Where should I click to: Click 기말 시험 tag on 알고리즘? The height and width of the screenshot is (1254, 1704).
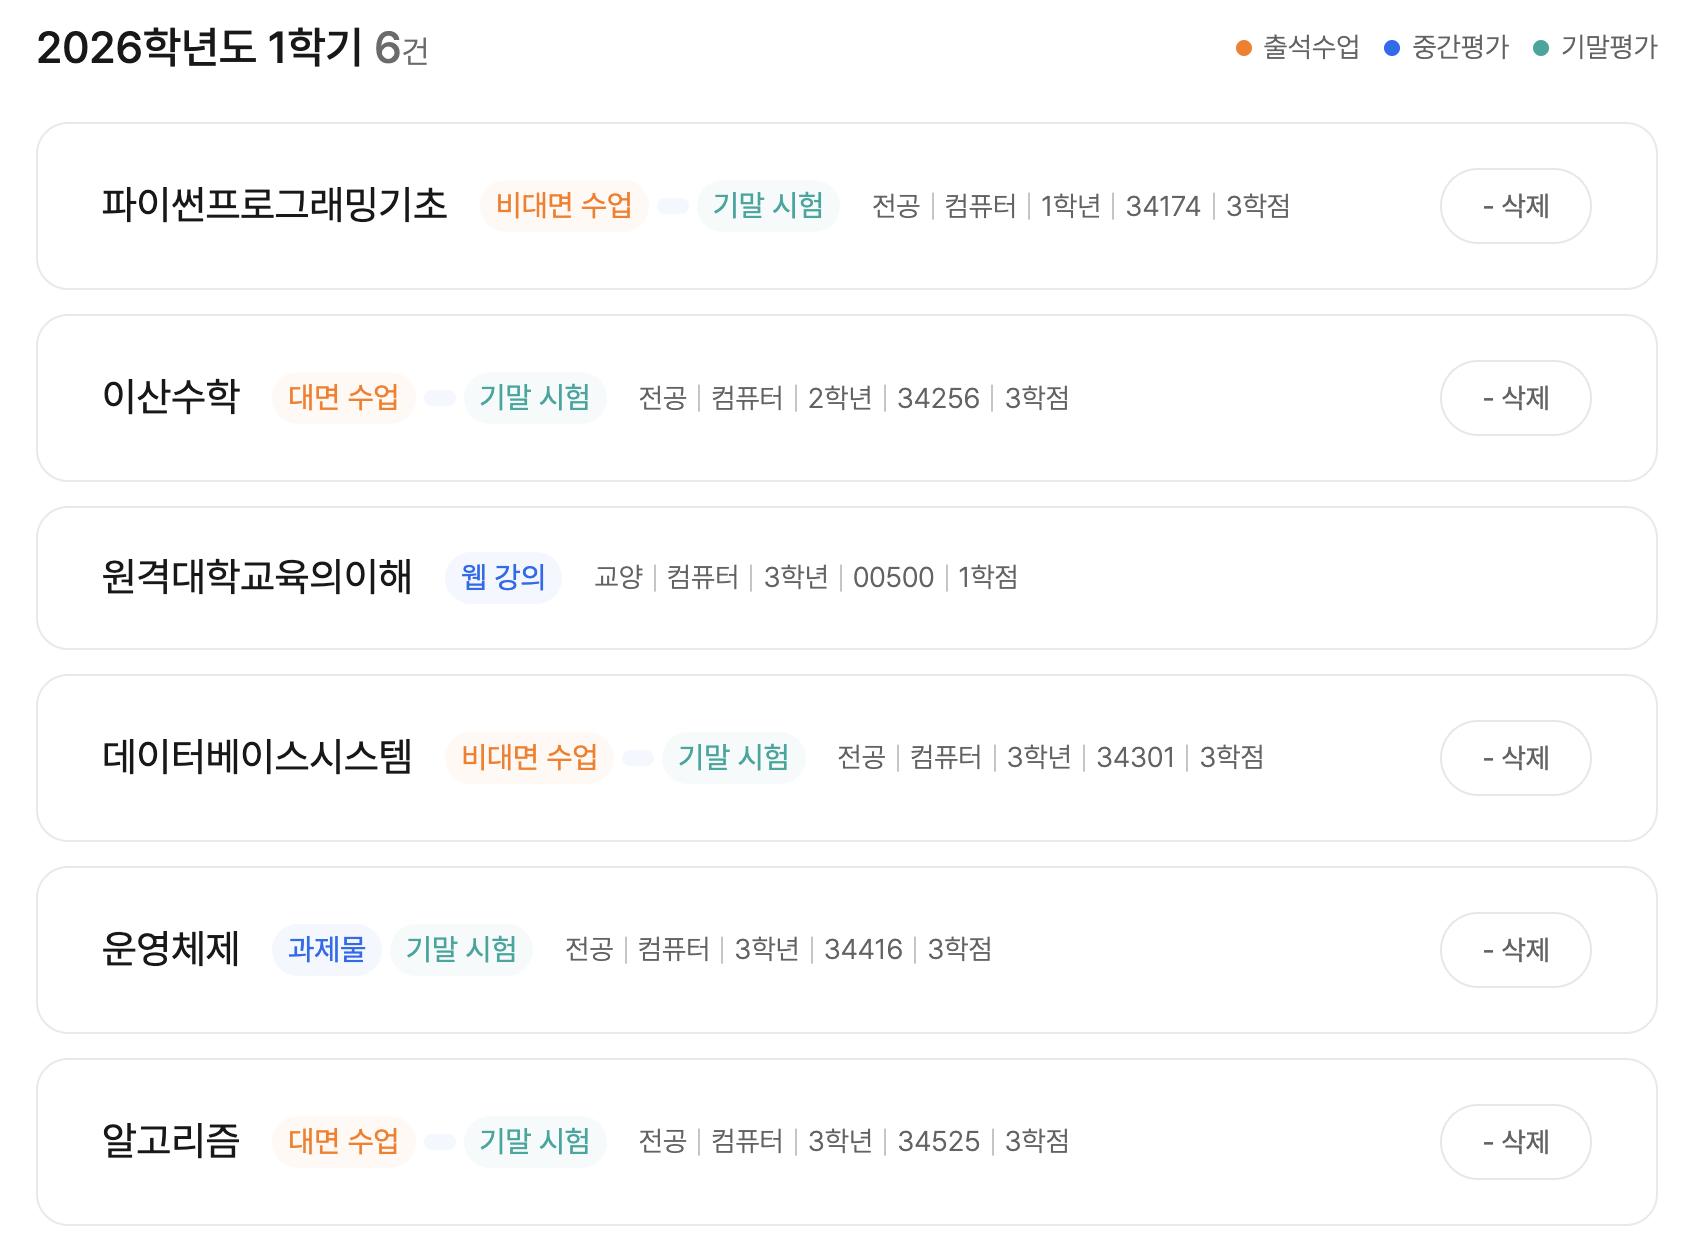click(535, 1142)
